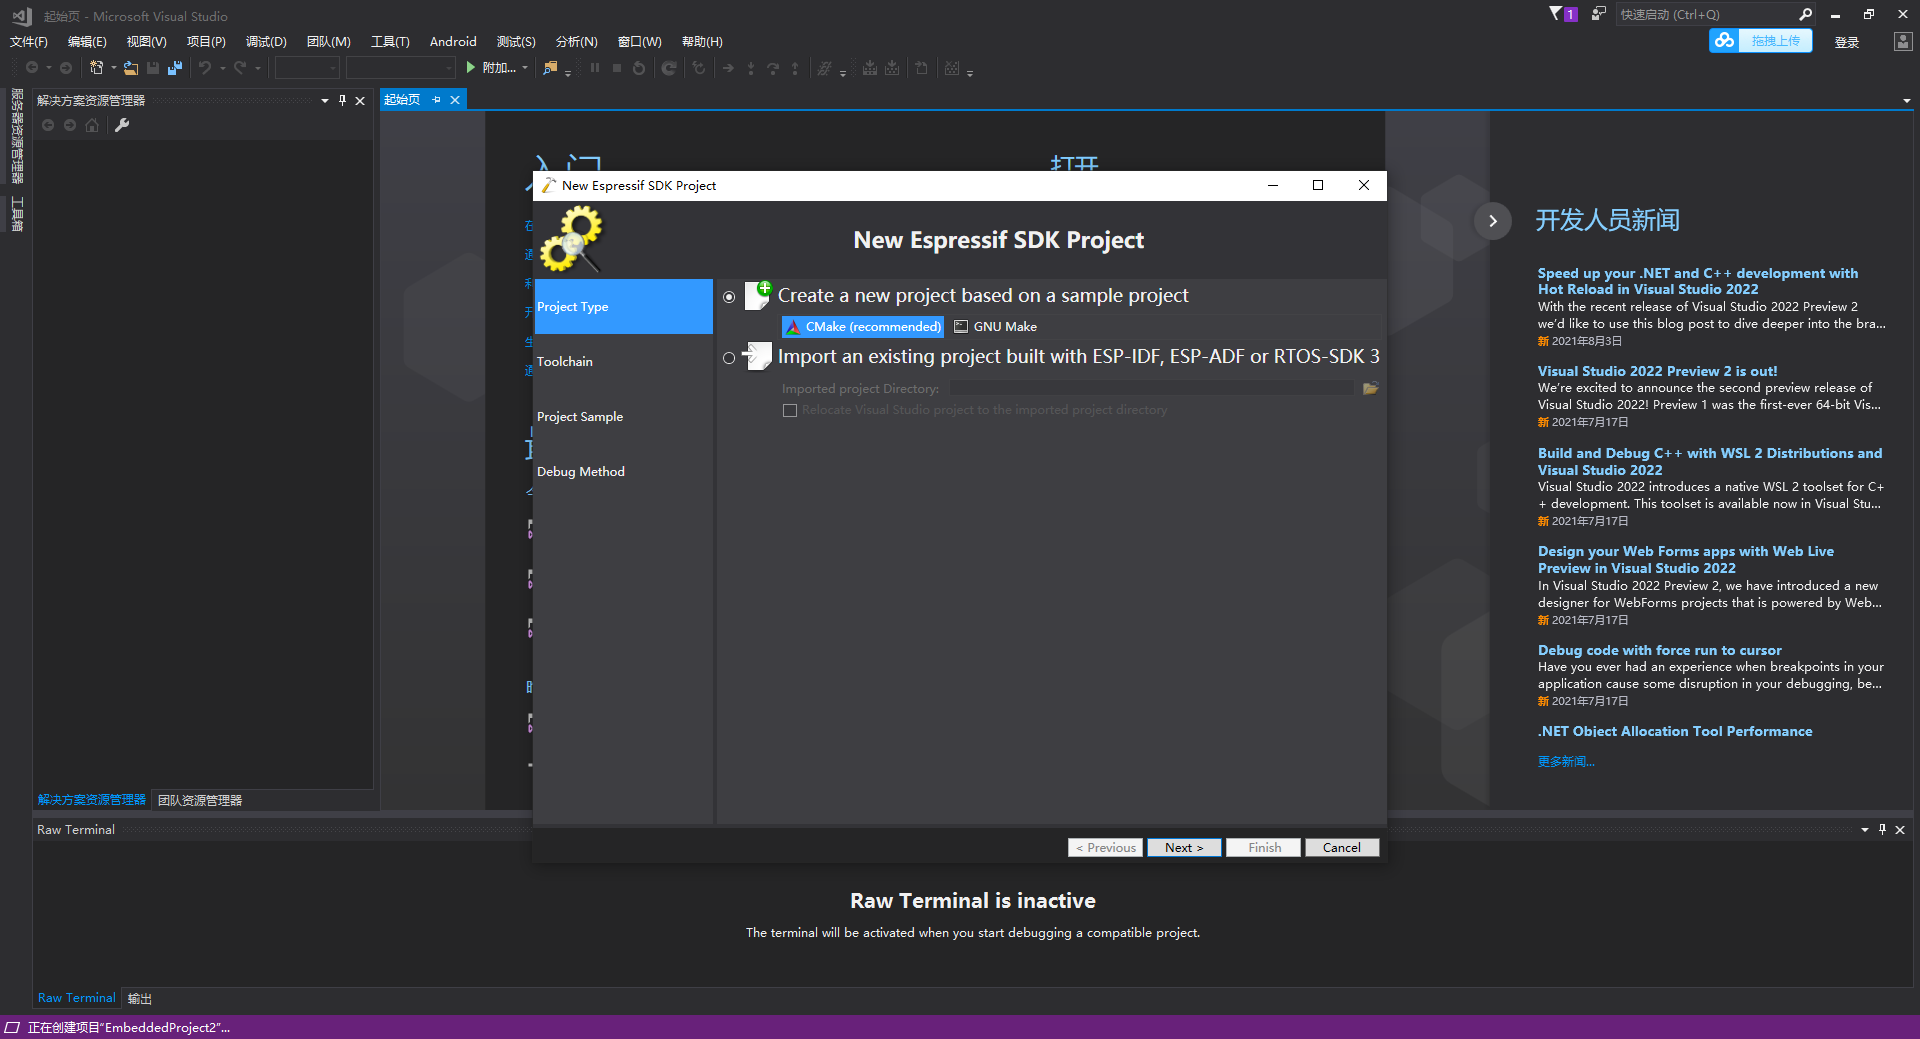
Task: Click the Cancel button in wizard
Action: 1342,847
